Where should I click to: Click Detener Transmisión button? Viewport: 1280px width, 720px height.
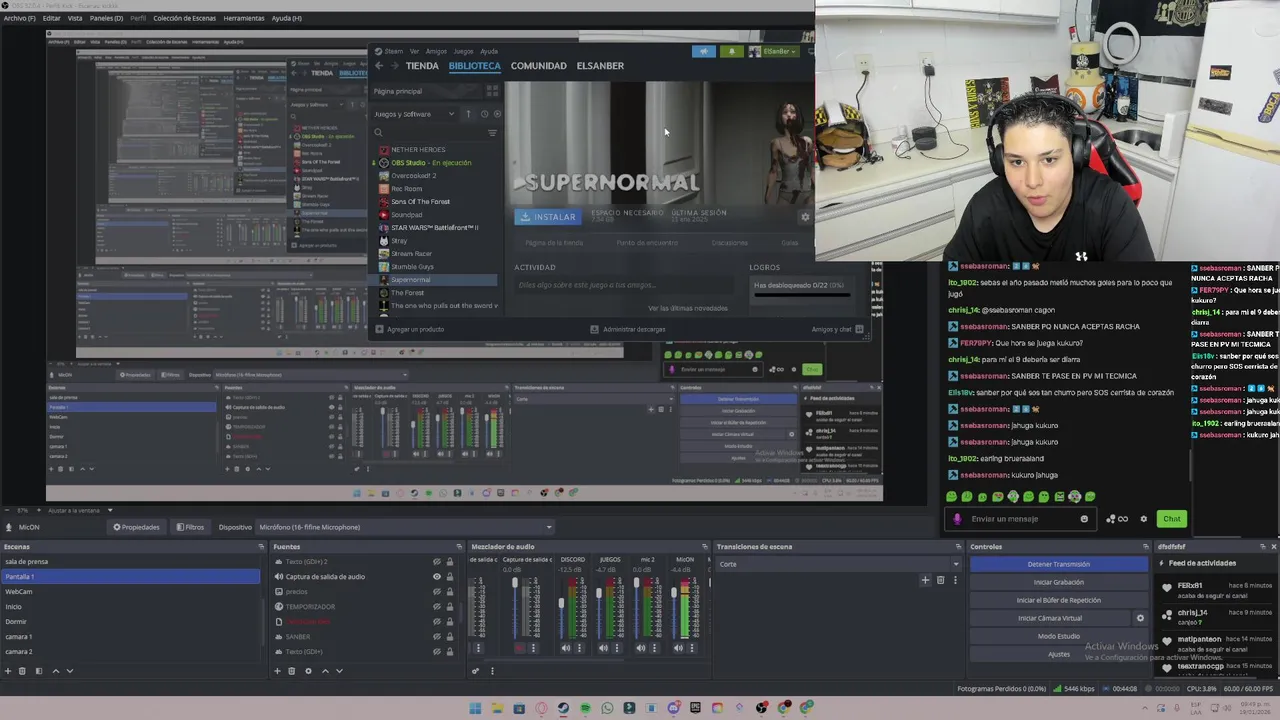[x=1059, y=564]
